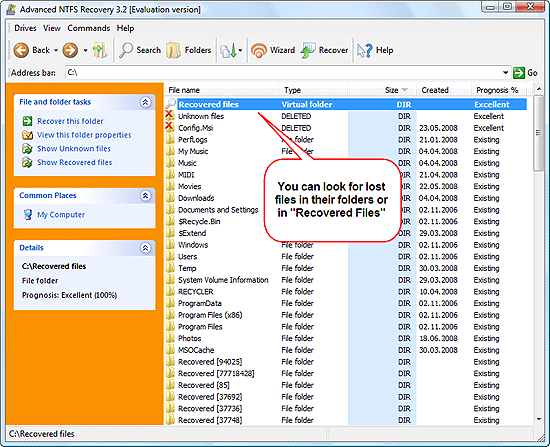This screenshot has height=447, width=550.
Task: Sort by the Size column header
Action: coord(382,90)
